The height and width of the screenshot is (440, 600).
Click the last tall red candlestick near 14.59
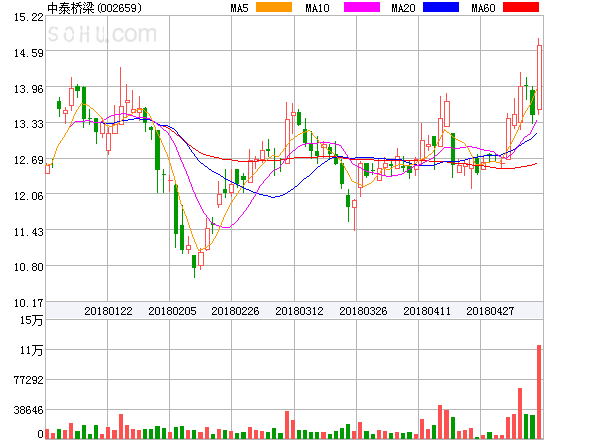[x=539, y=77]
